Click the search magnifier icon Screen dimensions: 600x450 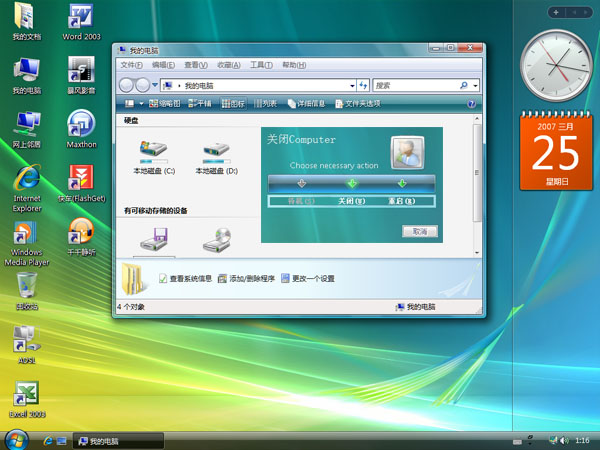(463, 85)
